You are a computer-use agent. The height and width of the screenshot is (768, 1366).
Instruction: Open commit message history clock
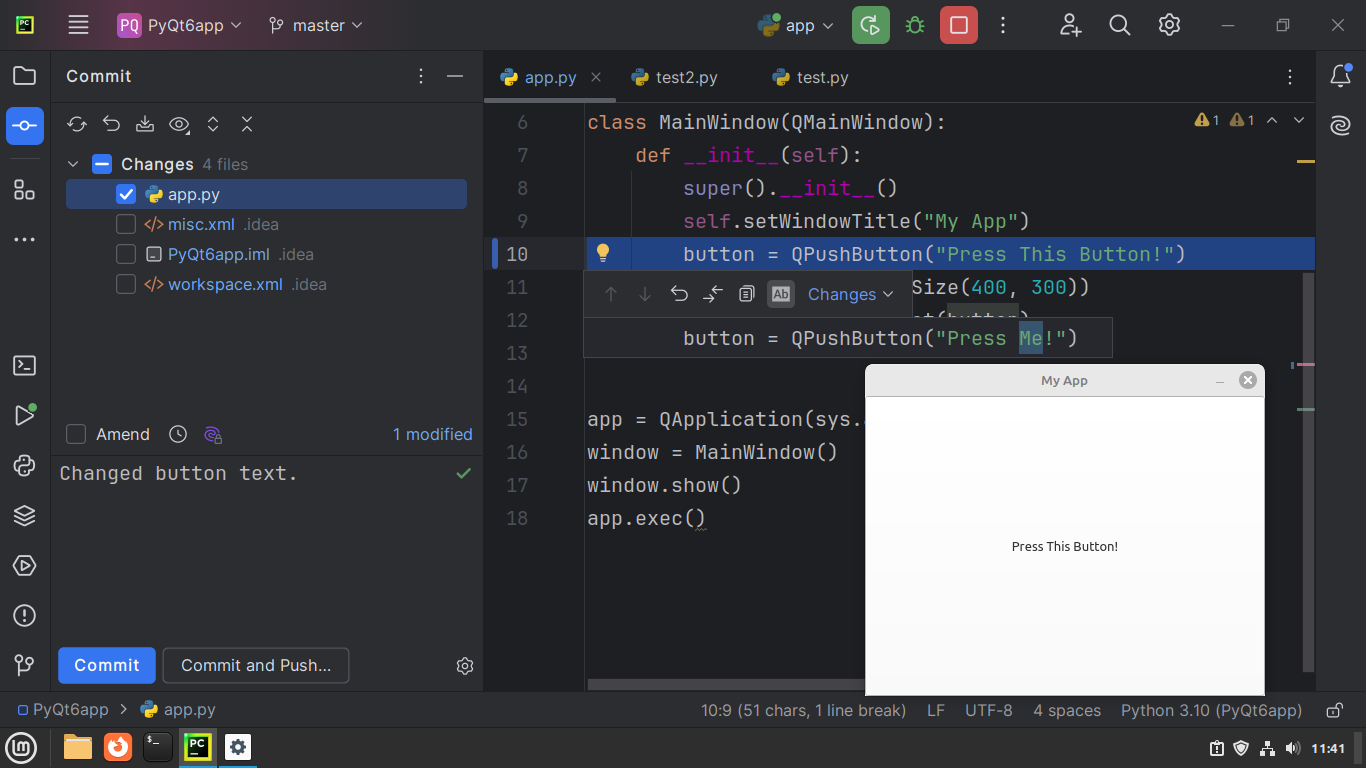tap(178, 434)
